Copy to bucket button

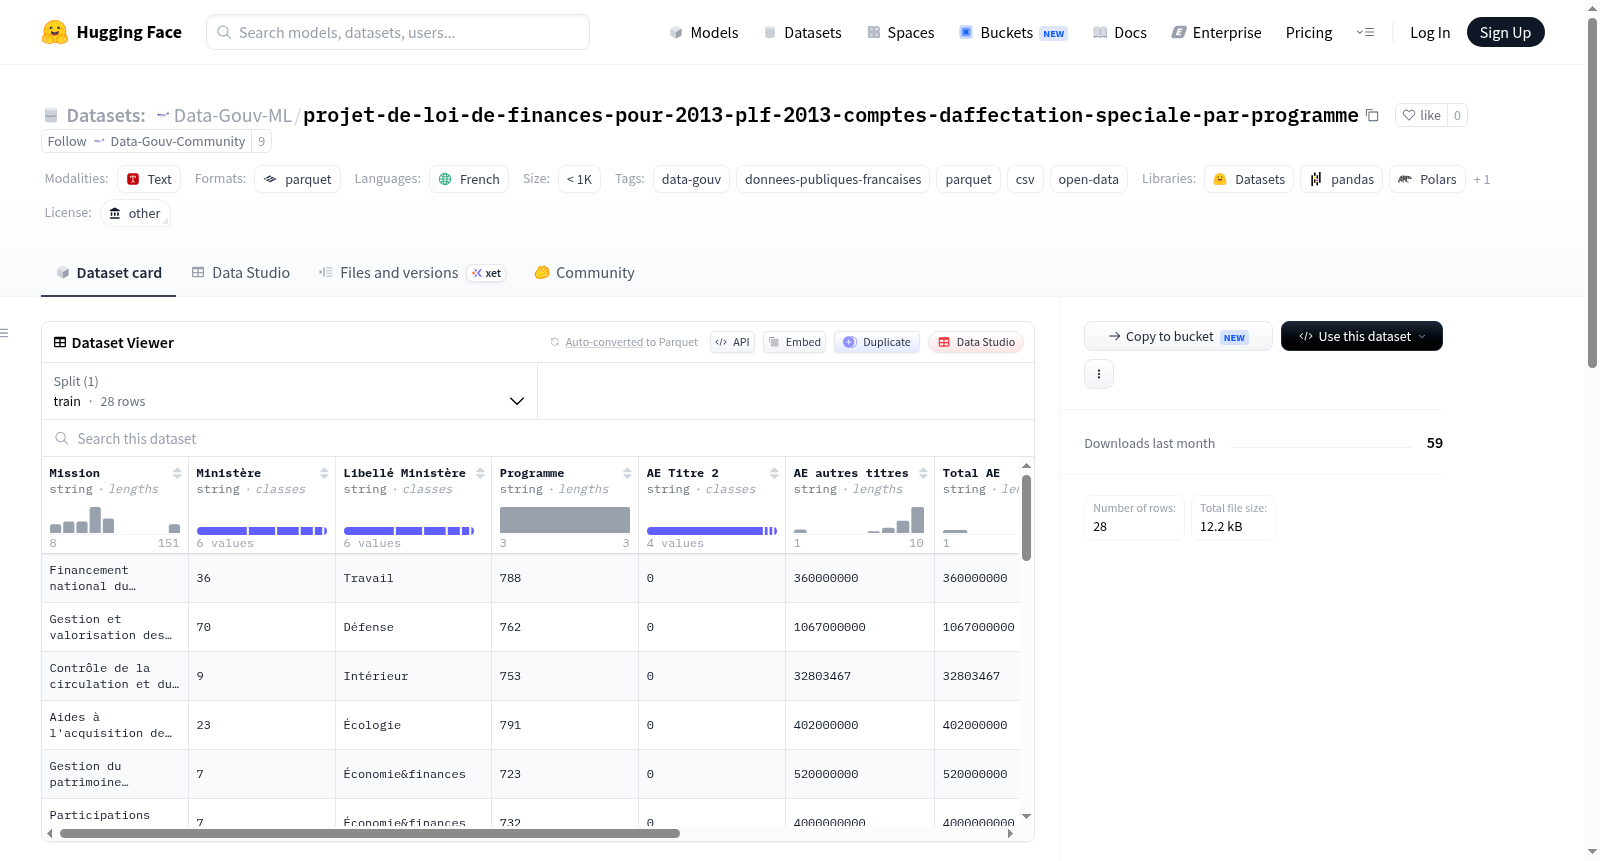(x=1178, y=336)
